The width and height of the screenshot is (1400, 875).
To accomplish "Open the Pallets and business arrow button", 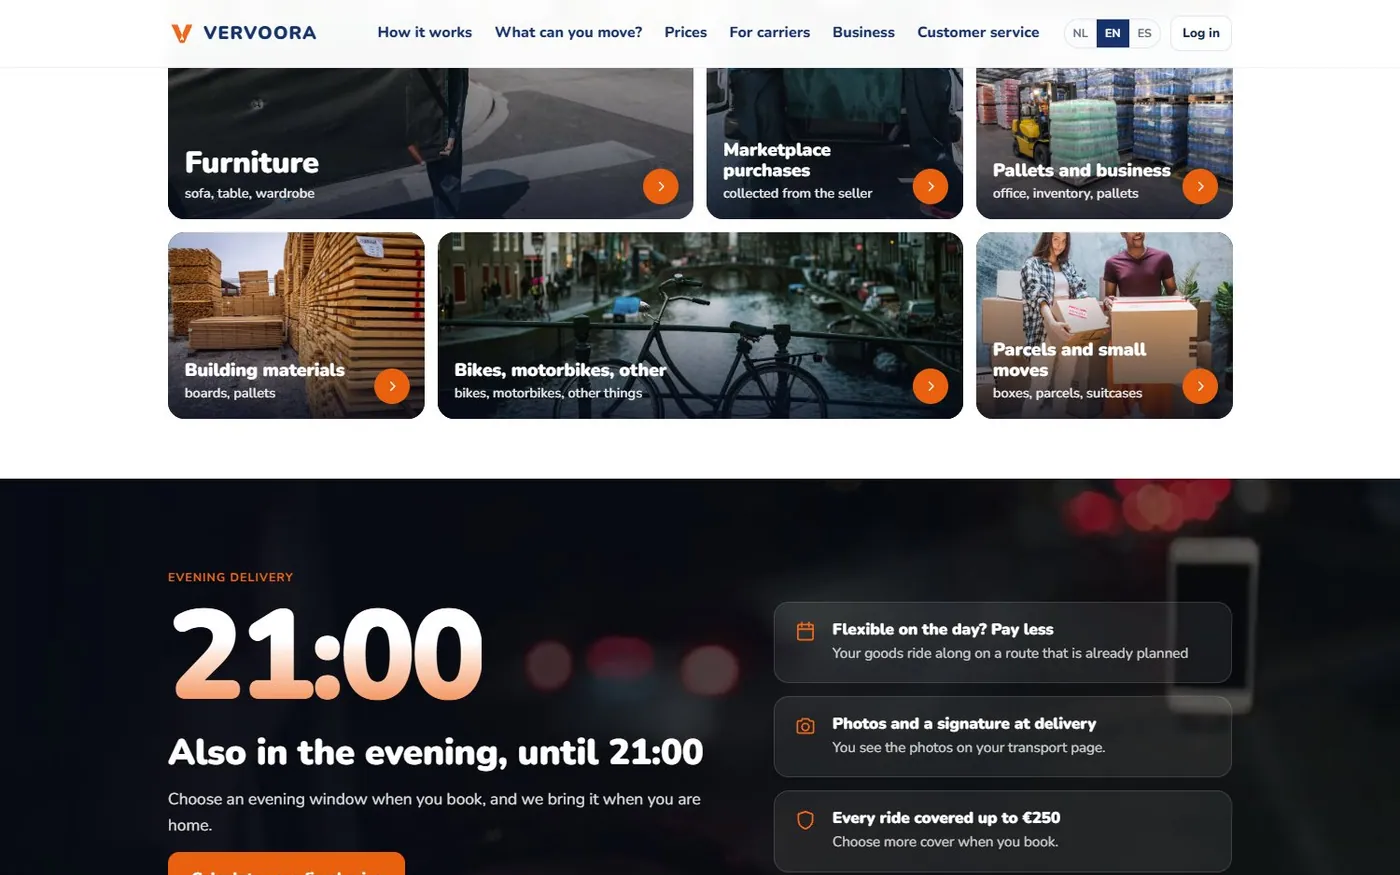I will [1200, 186].
